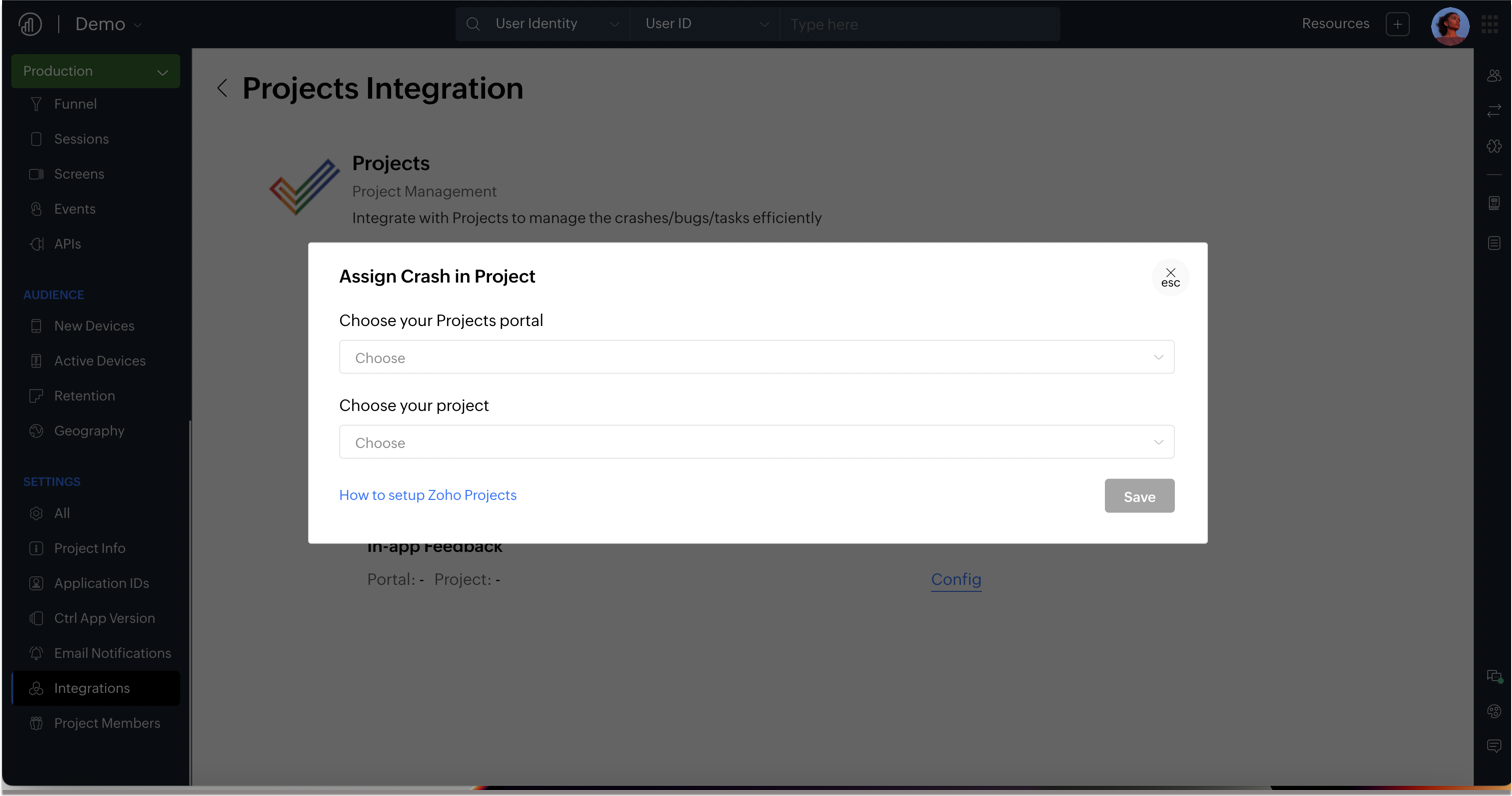Open How to setup Zoho Projects link
Image resolution: width=1512 pixels, height=796 pixels.
tap(428, 495)
